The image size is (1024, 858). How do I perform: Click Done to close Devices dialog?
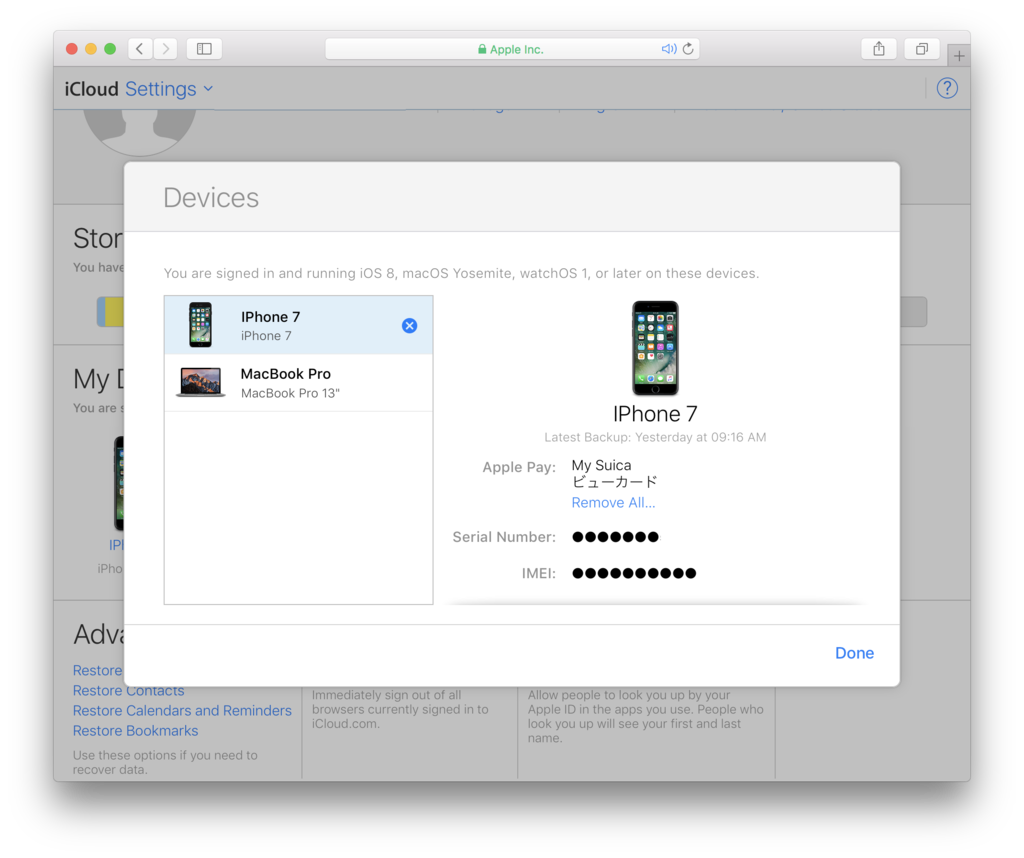point(854,653)
